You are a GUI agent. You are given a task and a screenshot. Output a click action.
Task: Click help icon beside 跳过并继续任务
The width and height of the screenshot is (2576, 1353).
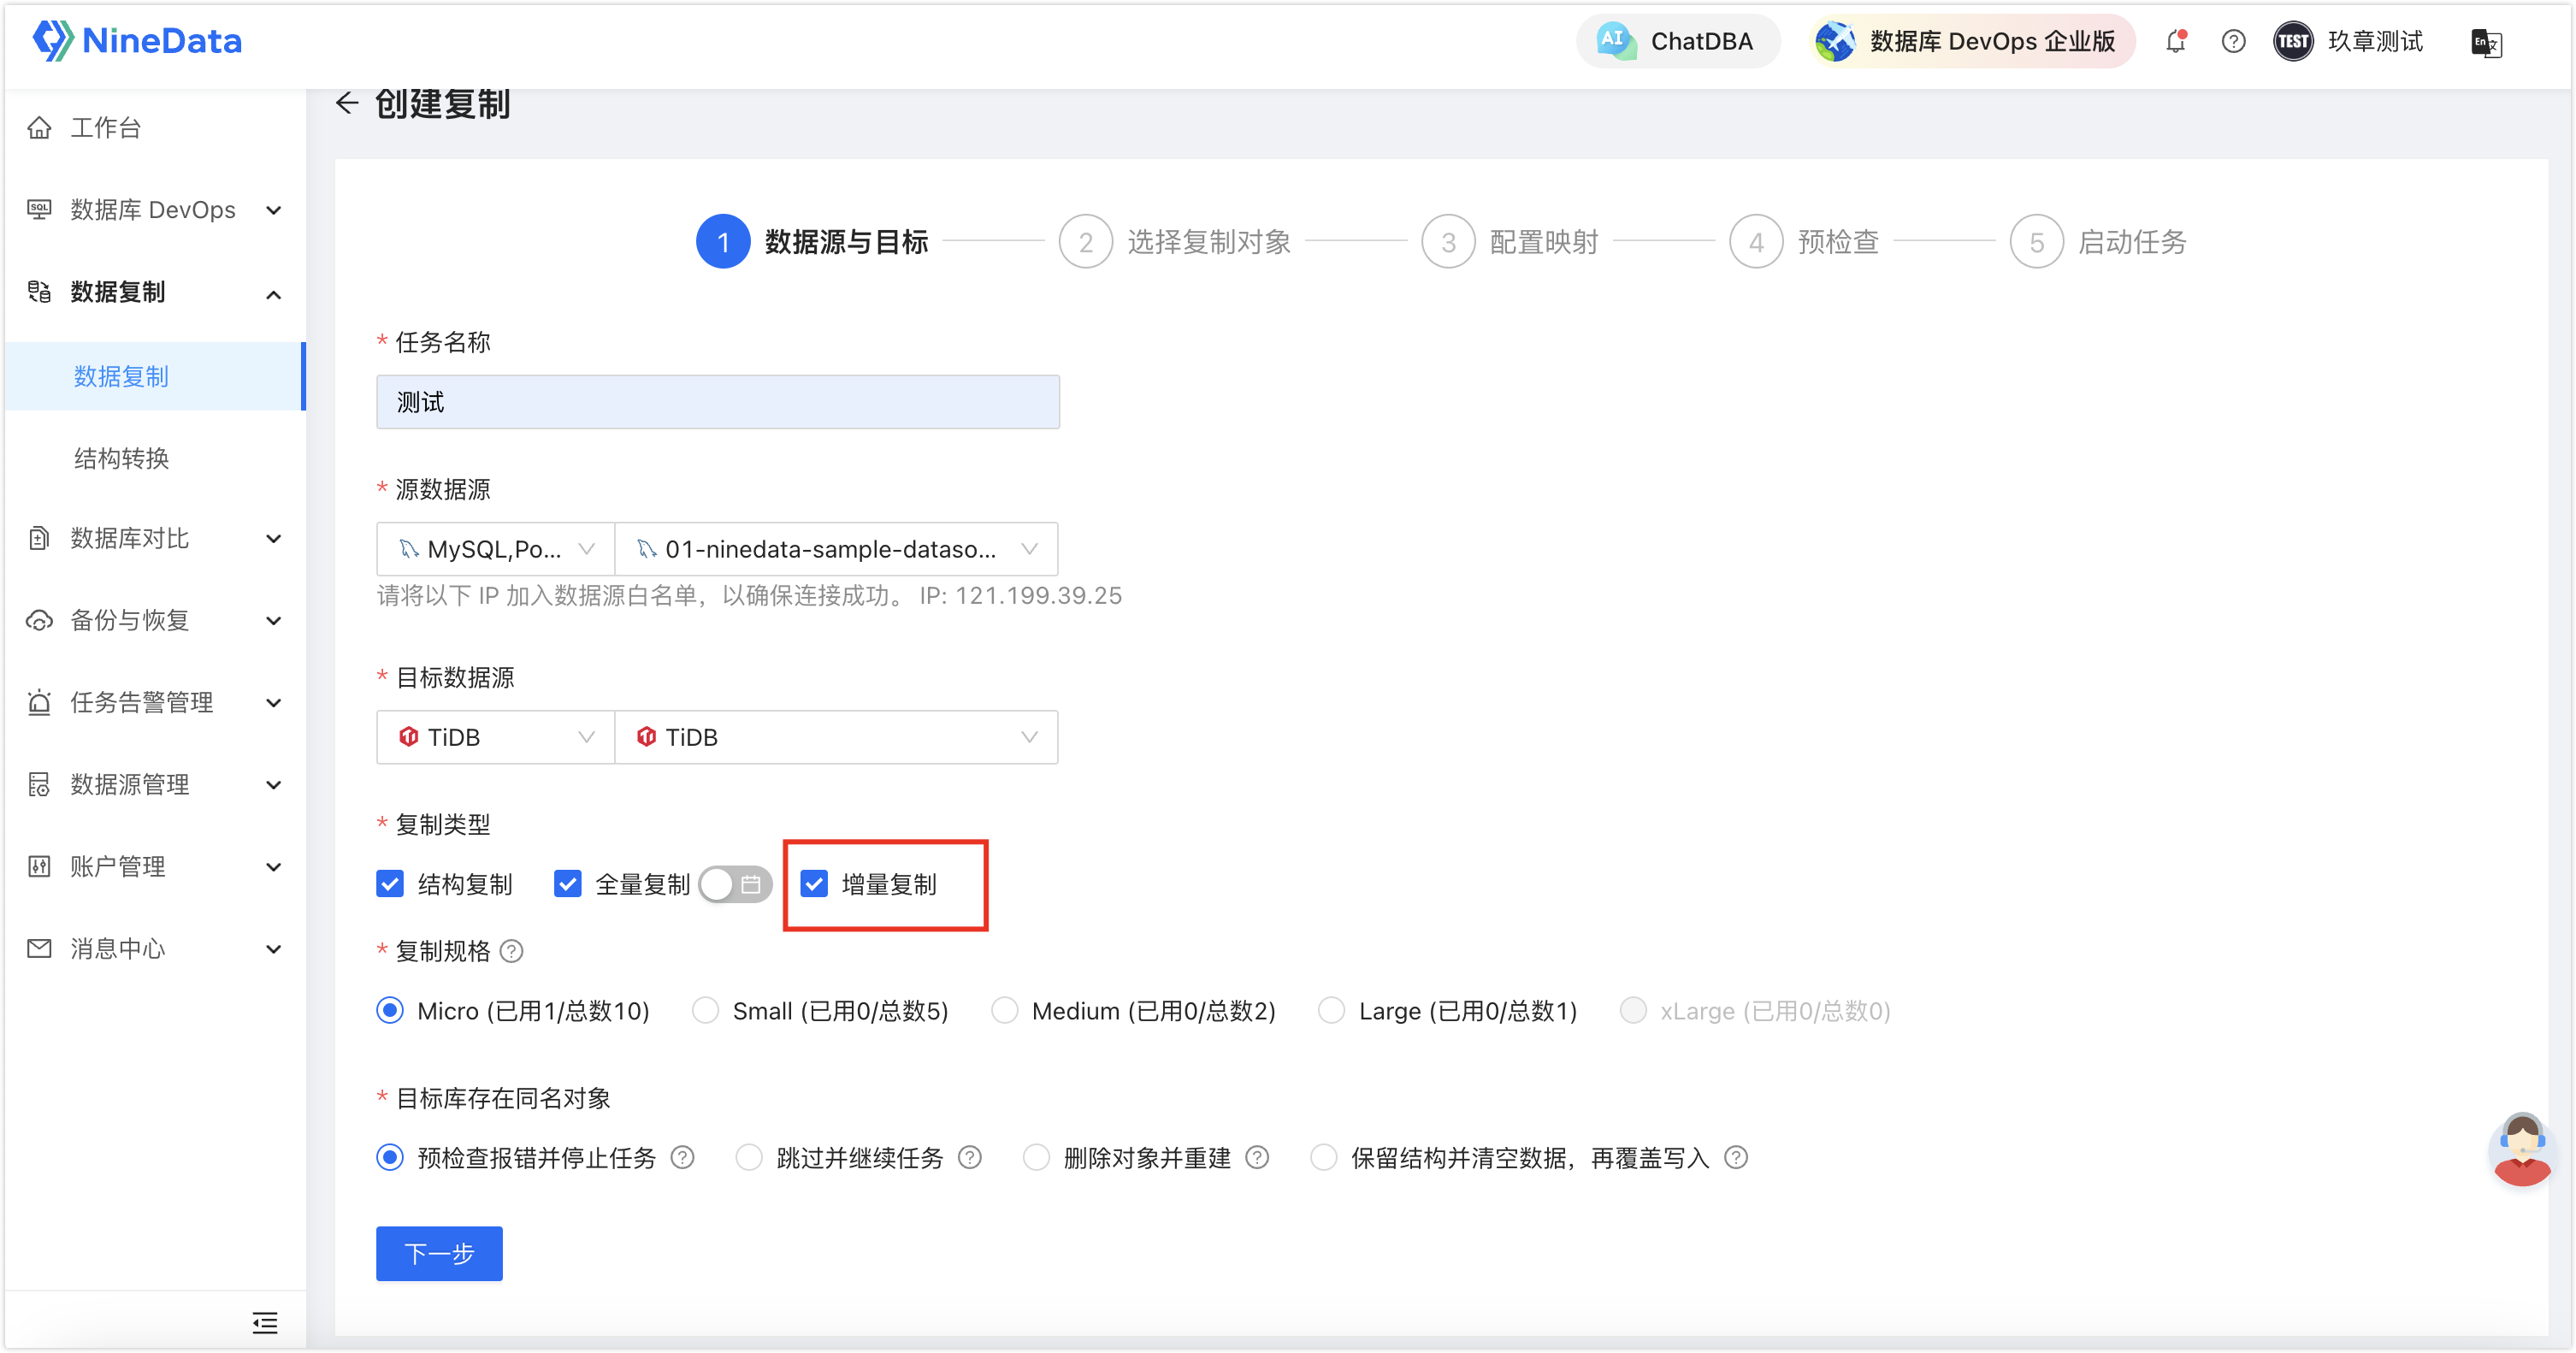pos(969,1158)
